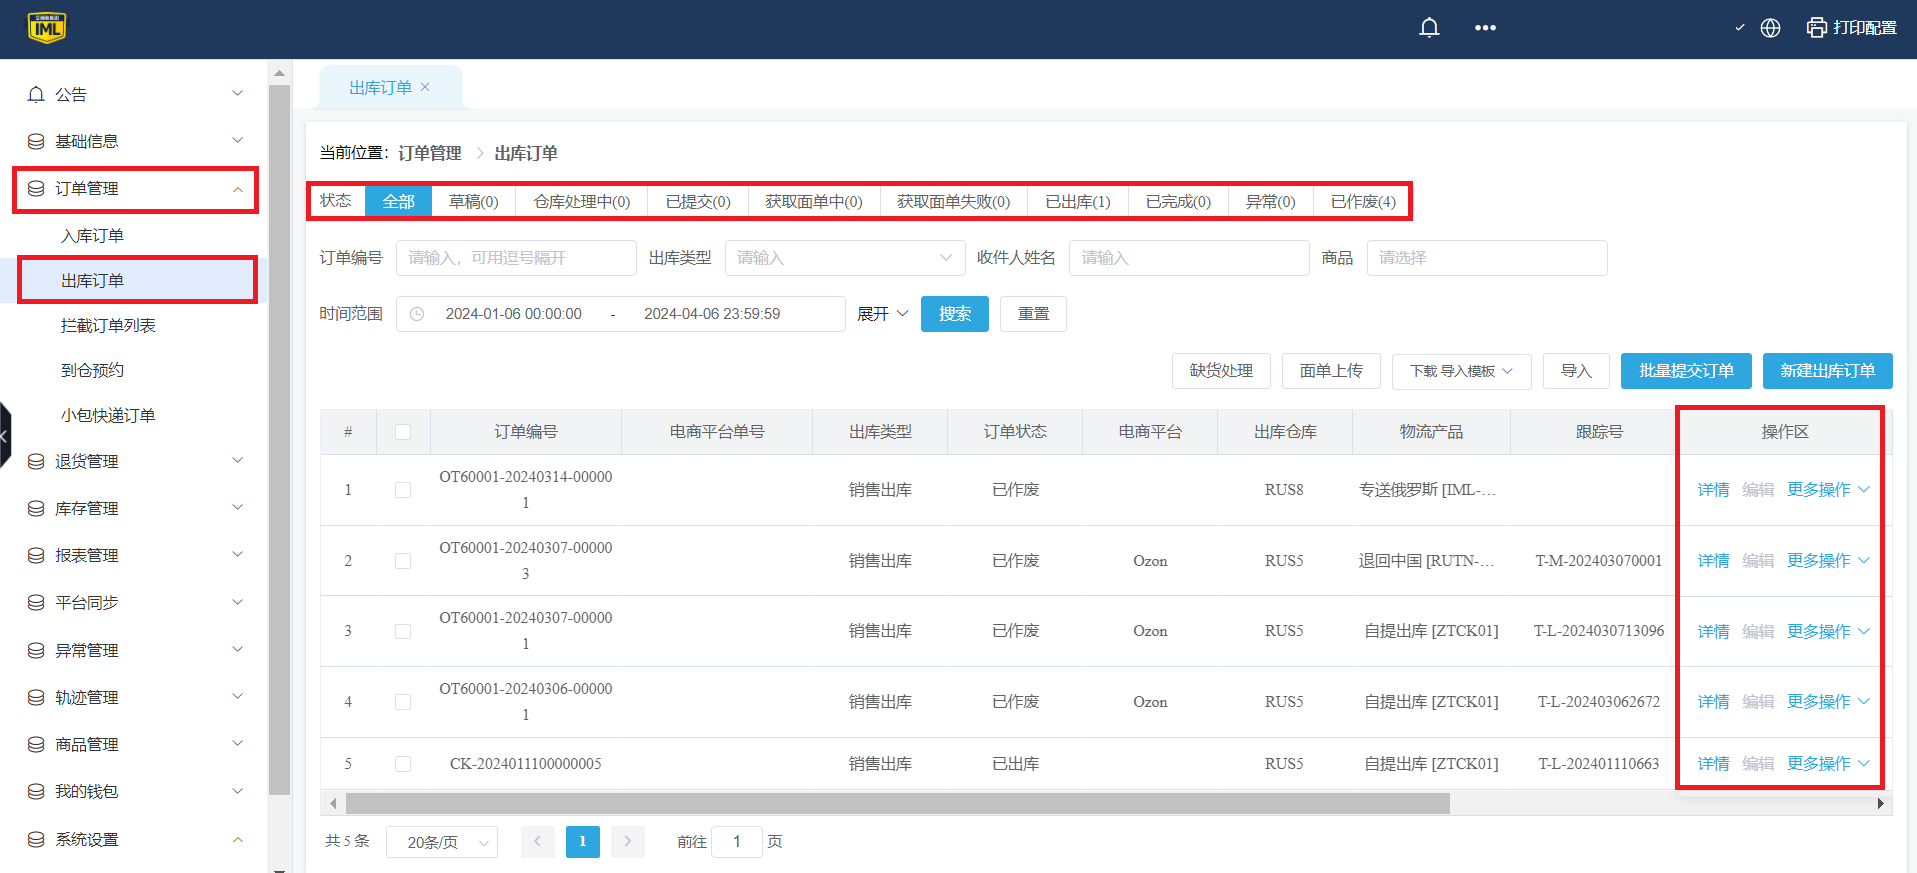This screenshot has height=873, width=1917.
Task: Click the sidebar collapse handle
Action: pyautogui.click(x=5, y=435)
